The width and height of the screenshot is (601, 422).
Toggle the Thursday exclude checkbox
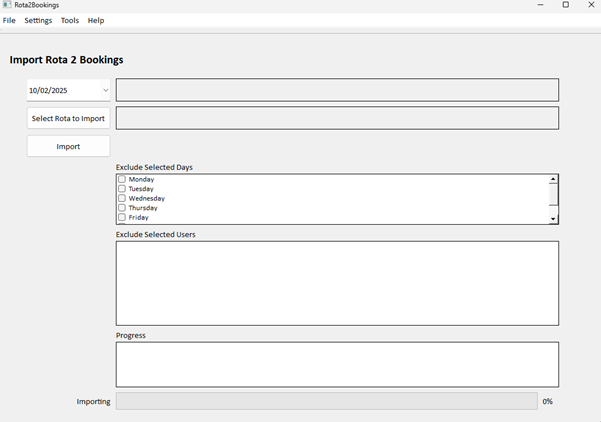[x=122, y=208]
